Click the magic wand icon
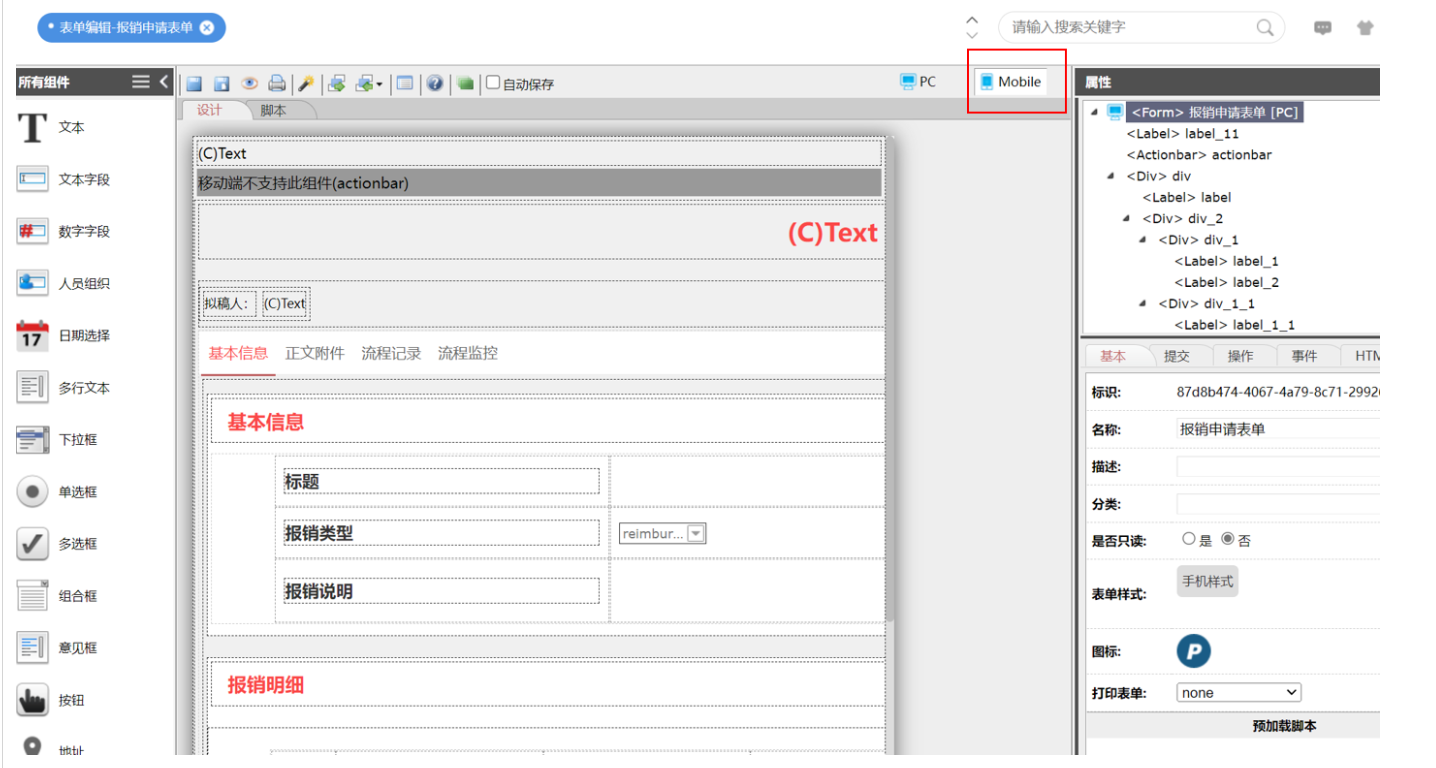Image resolution: width=1436 pixels, height=768 pixels. [x=307, y=84]
